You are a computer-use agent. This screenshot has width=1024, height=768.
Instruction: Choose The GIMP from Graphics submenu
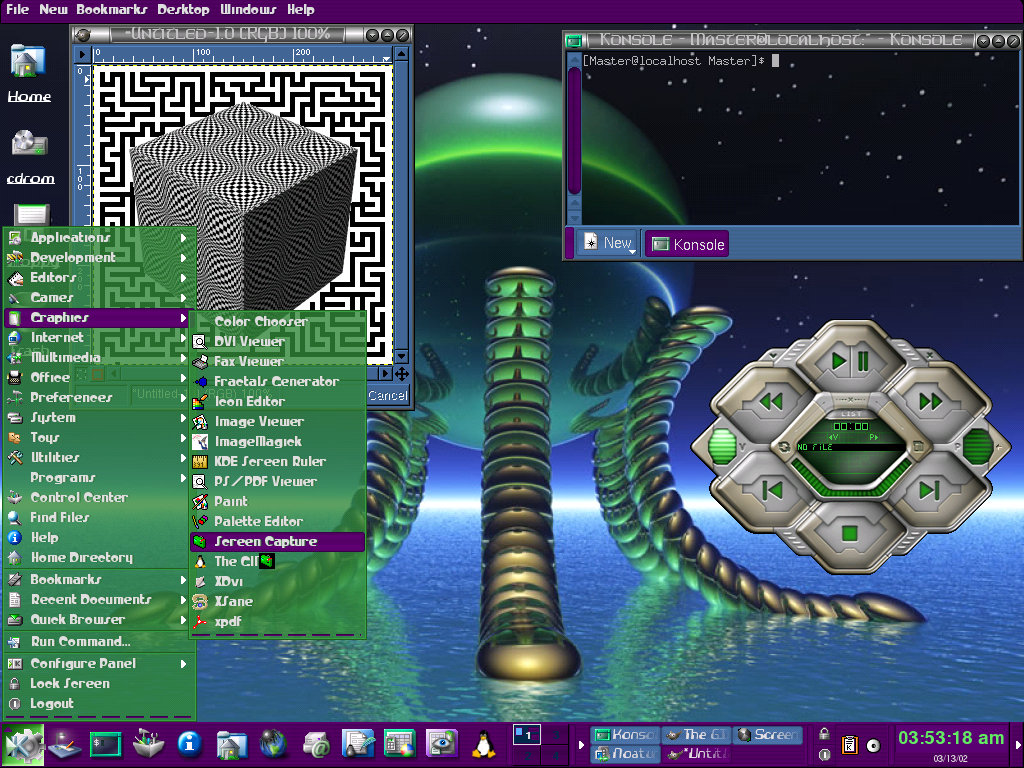coord(278,562)
